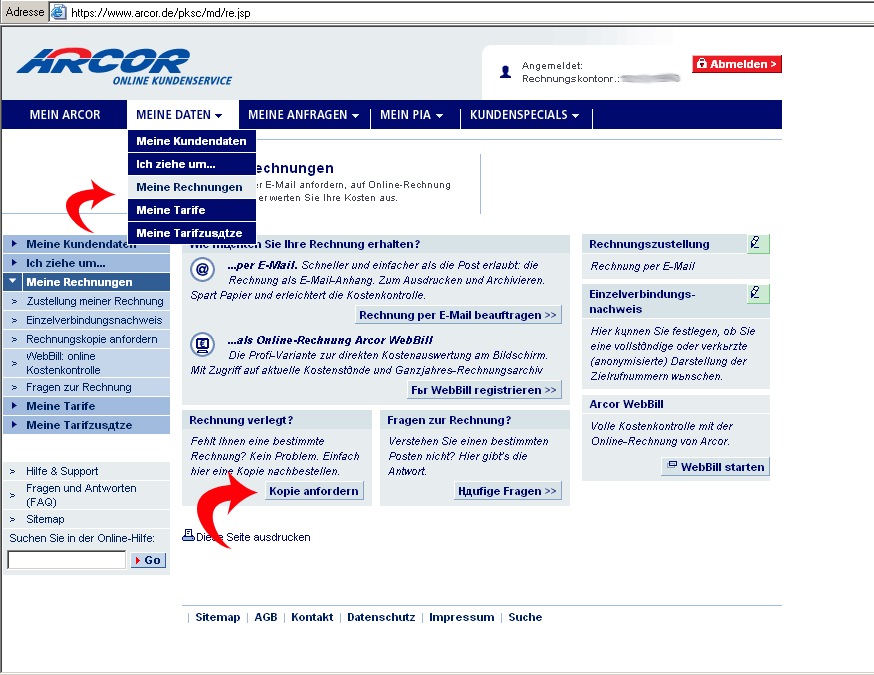Click edit icon next to Rechnungszustellung
The height and width of the screenshot is (675, 874).
758,243
